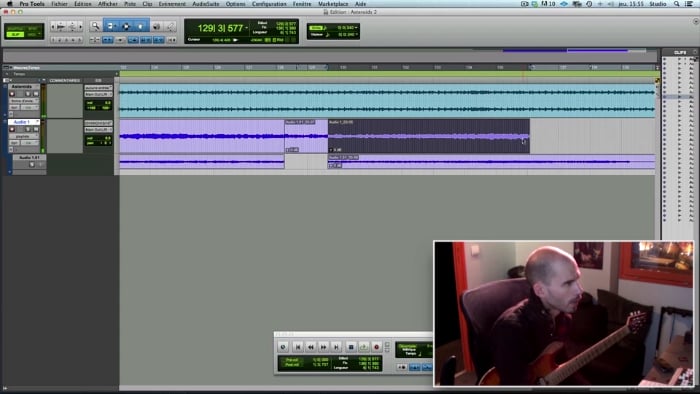This screenshot has width=700, height=394.
Task: Open the Asteroids automation mode selector
Action: coord(29,108)
